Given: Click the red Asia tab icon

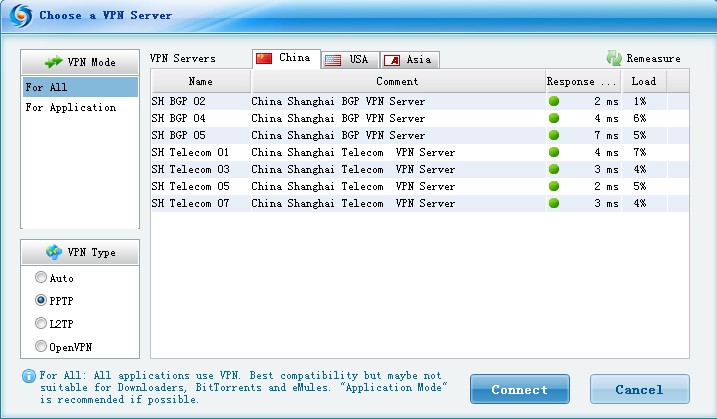Looking at the screenshot, I should click(x=392, y=60).
